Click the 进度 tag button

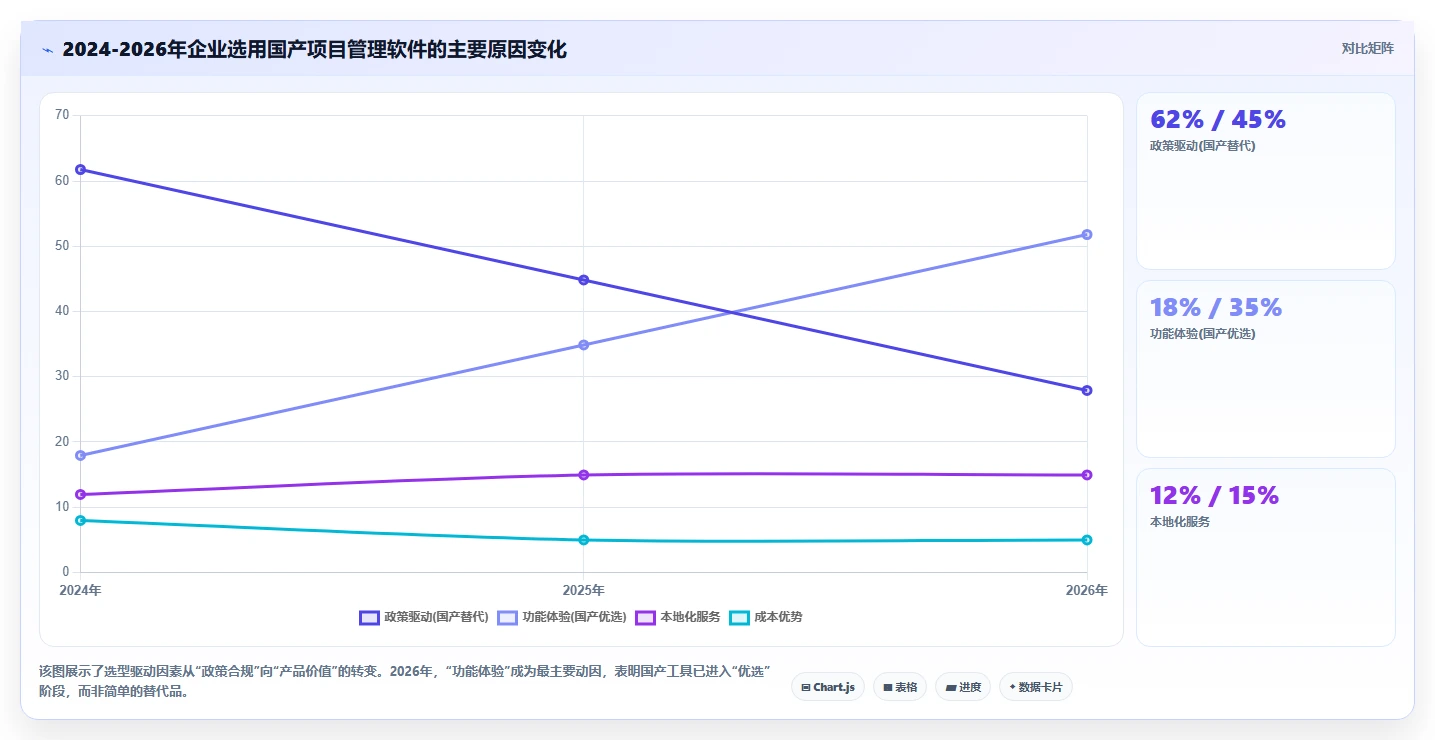pyautogui.click(x=963, y=687)
